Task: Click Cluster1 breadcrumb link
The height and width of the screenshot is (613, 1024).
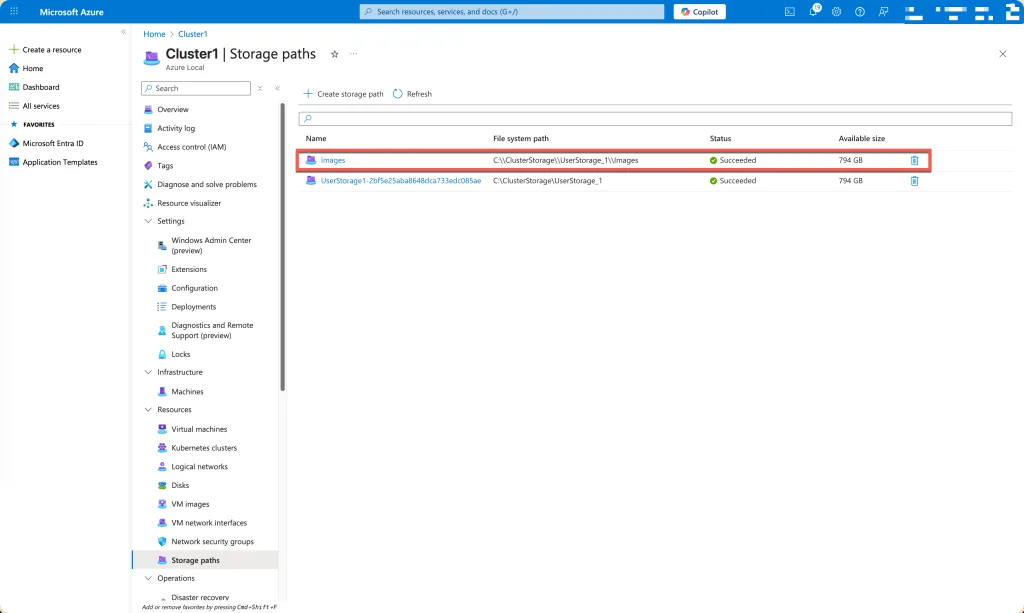Action: 192,34
